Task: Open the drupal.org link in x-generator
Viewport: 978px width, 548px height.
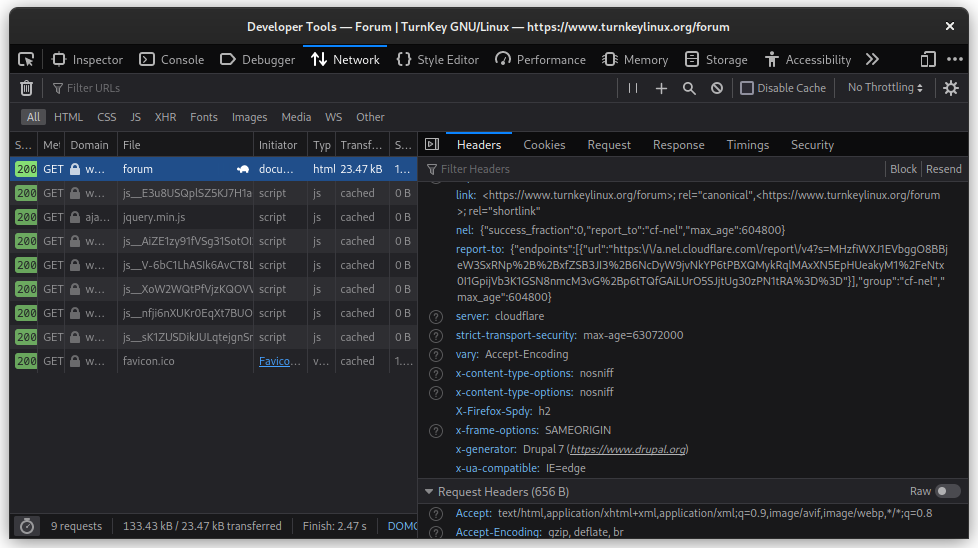Action: [628, 449]
